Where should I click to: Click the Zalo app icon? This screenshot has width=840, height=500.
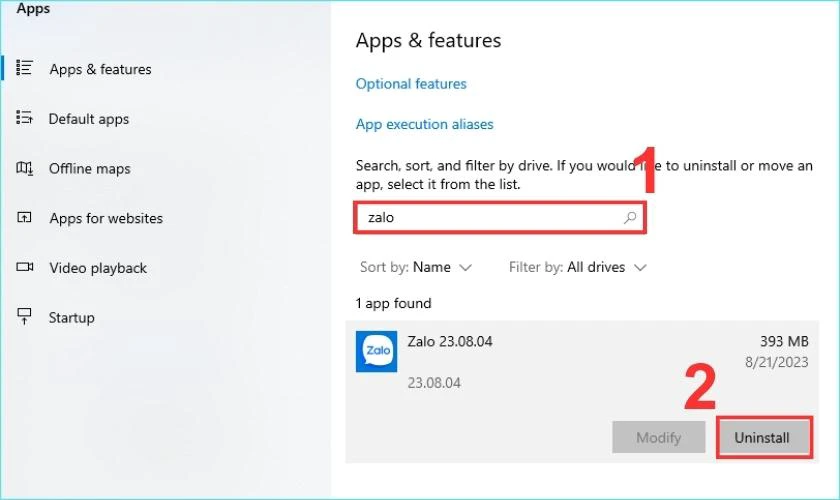coord(377,352)
